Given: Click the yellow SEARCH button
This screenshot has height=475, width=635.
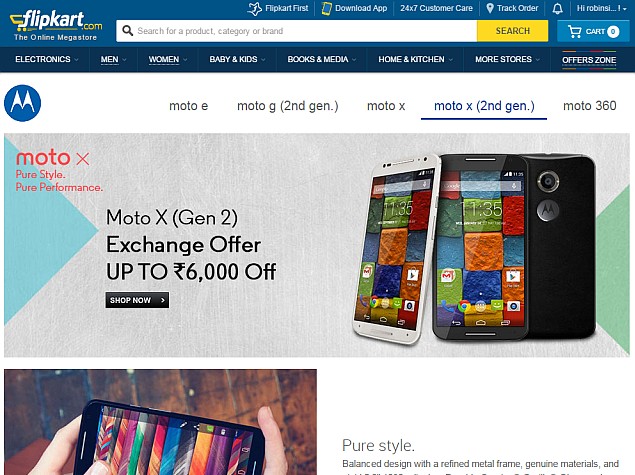Looking at the screenshot, I should (512, 31).
